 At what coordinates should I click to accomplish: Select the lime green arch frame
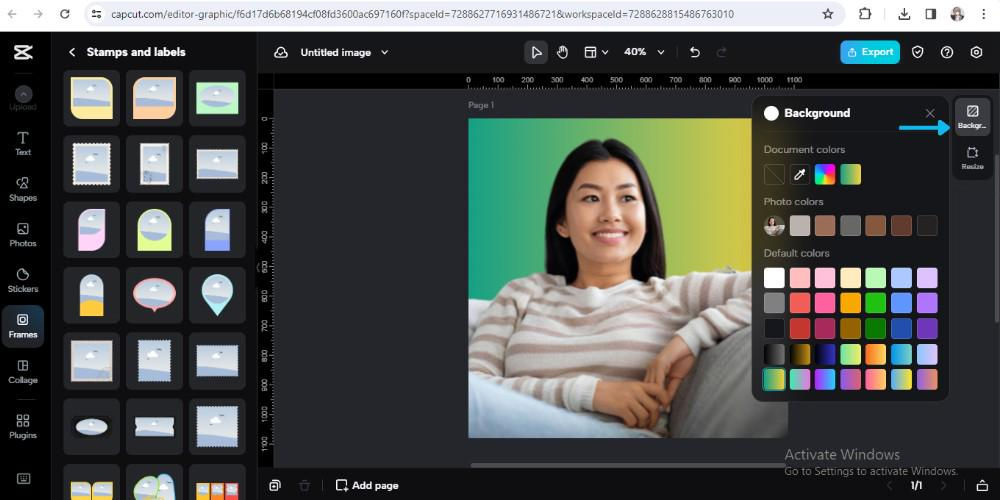click(154, 230)
